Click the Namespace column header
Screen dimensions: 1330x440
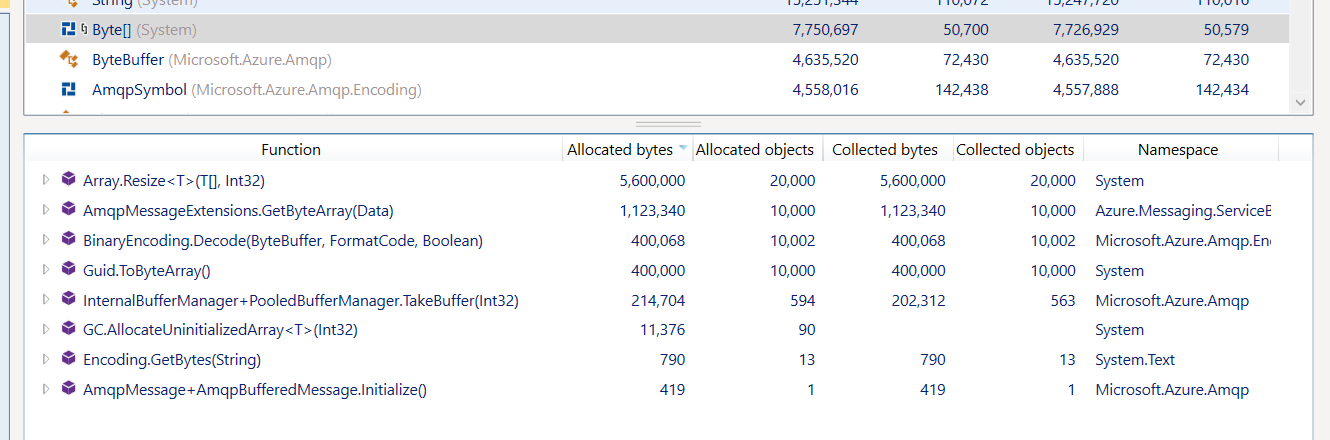[x=1177, y=150]
